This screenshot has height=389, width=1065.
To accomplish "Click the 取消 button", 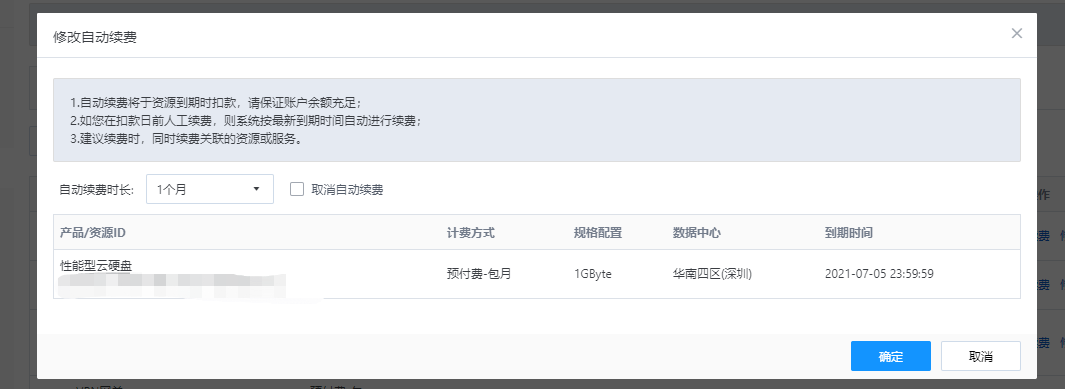I will [x=981, y=356].
